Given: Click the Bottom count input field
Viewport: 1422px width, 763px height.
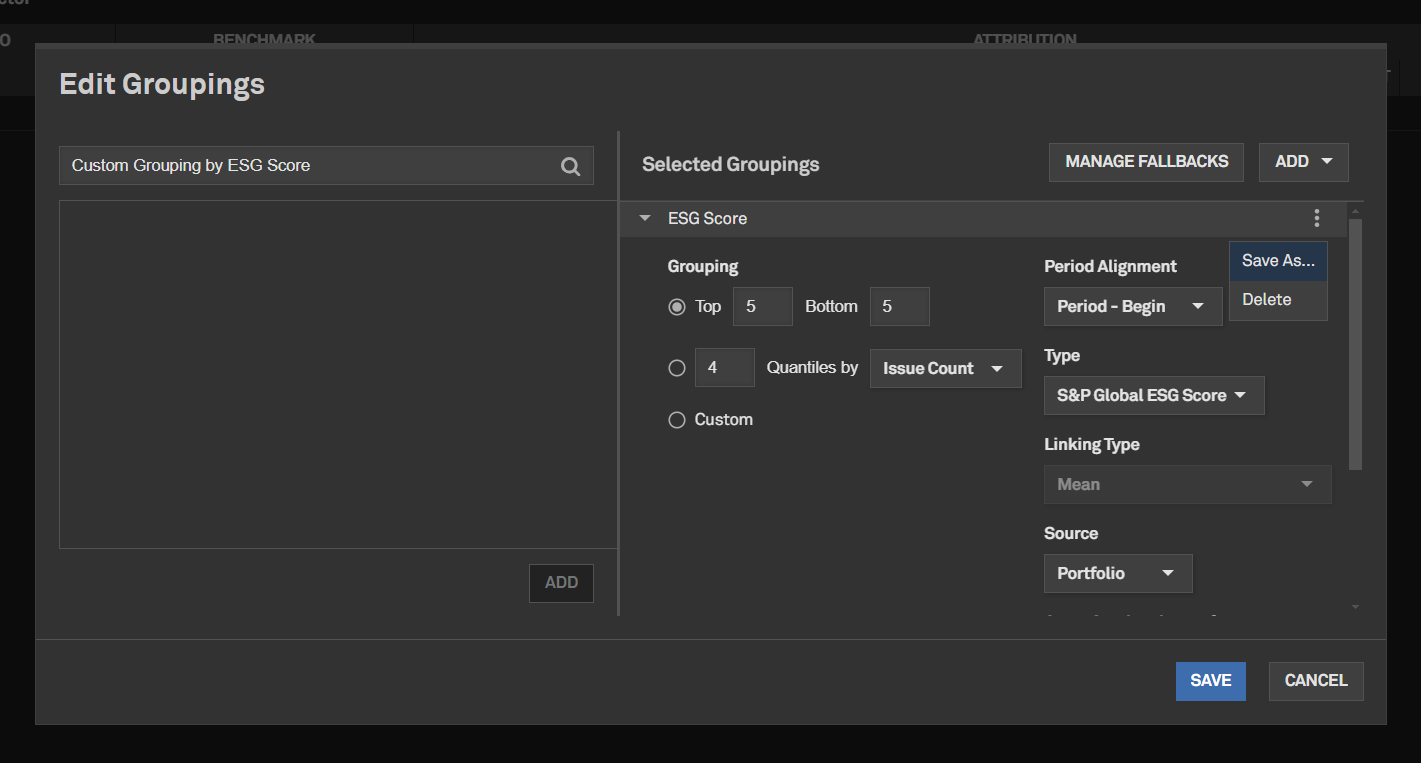Looking at the screenshot, I should (x=899, y=307).
